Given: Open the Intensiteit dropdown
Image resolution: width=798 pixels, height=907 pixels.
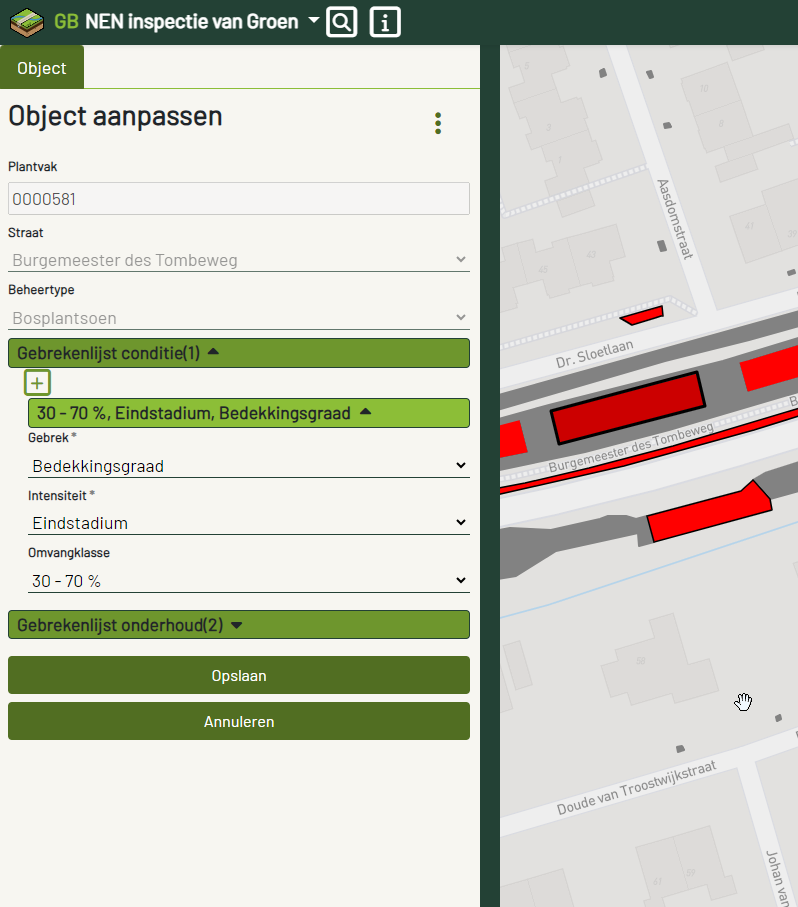Looking at the screenshot, I should (x=248, y=523).
